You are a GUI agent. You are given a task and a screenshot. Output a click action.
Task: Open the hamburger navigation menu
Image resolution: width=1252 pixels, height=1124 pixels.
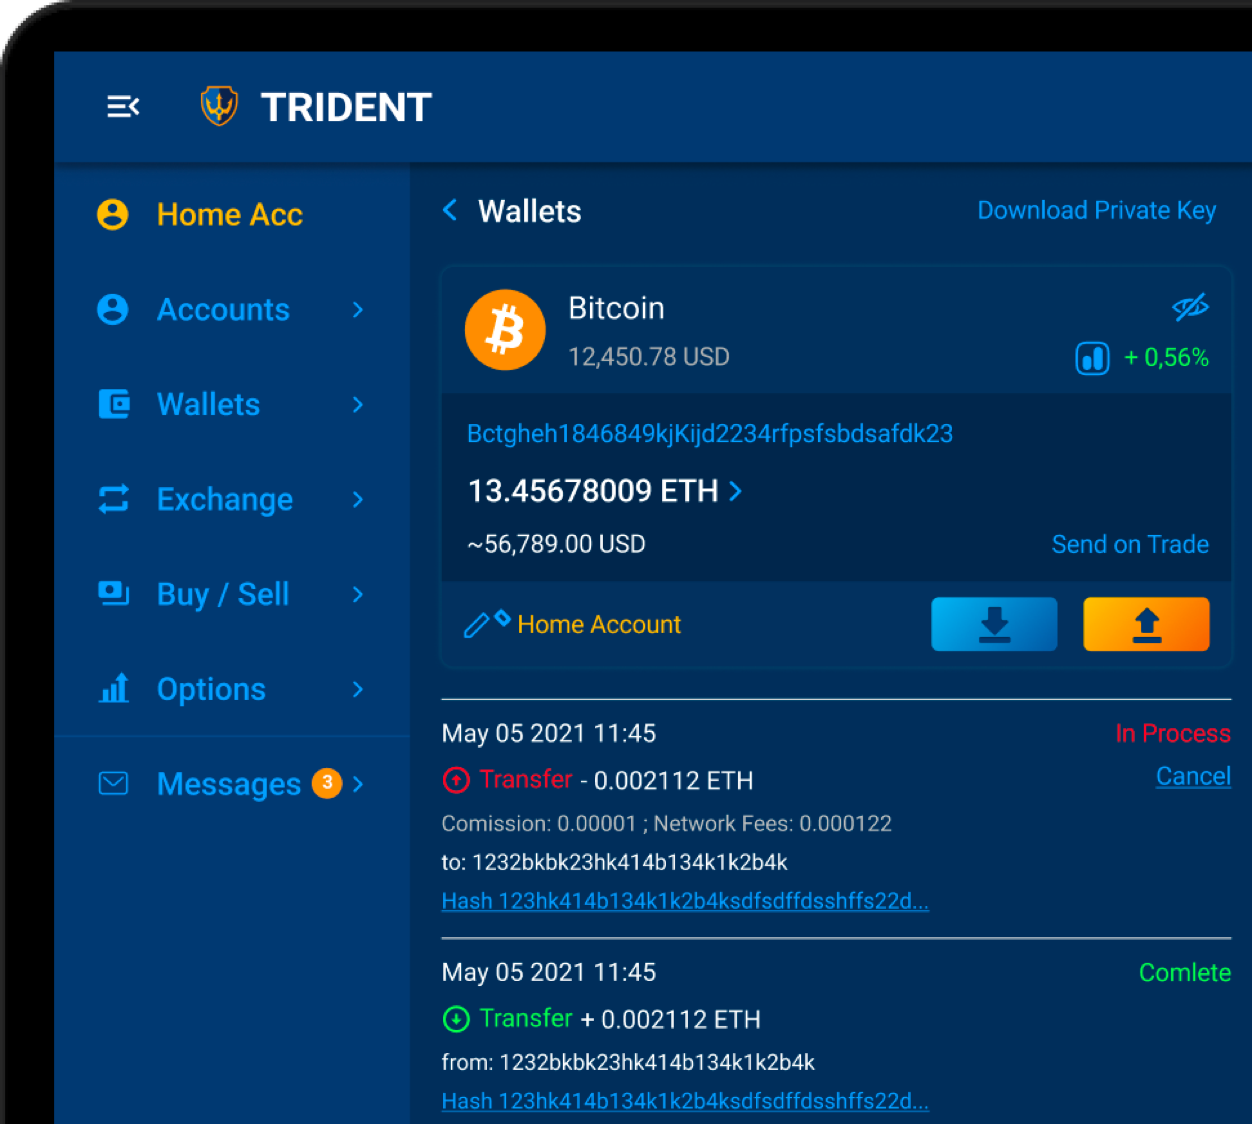(122, 106)
